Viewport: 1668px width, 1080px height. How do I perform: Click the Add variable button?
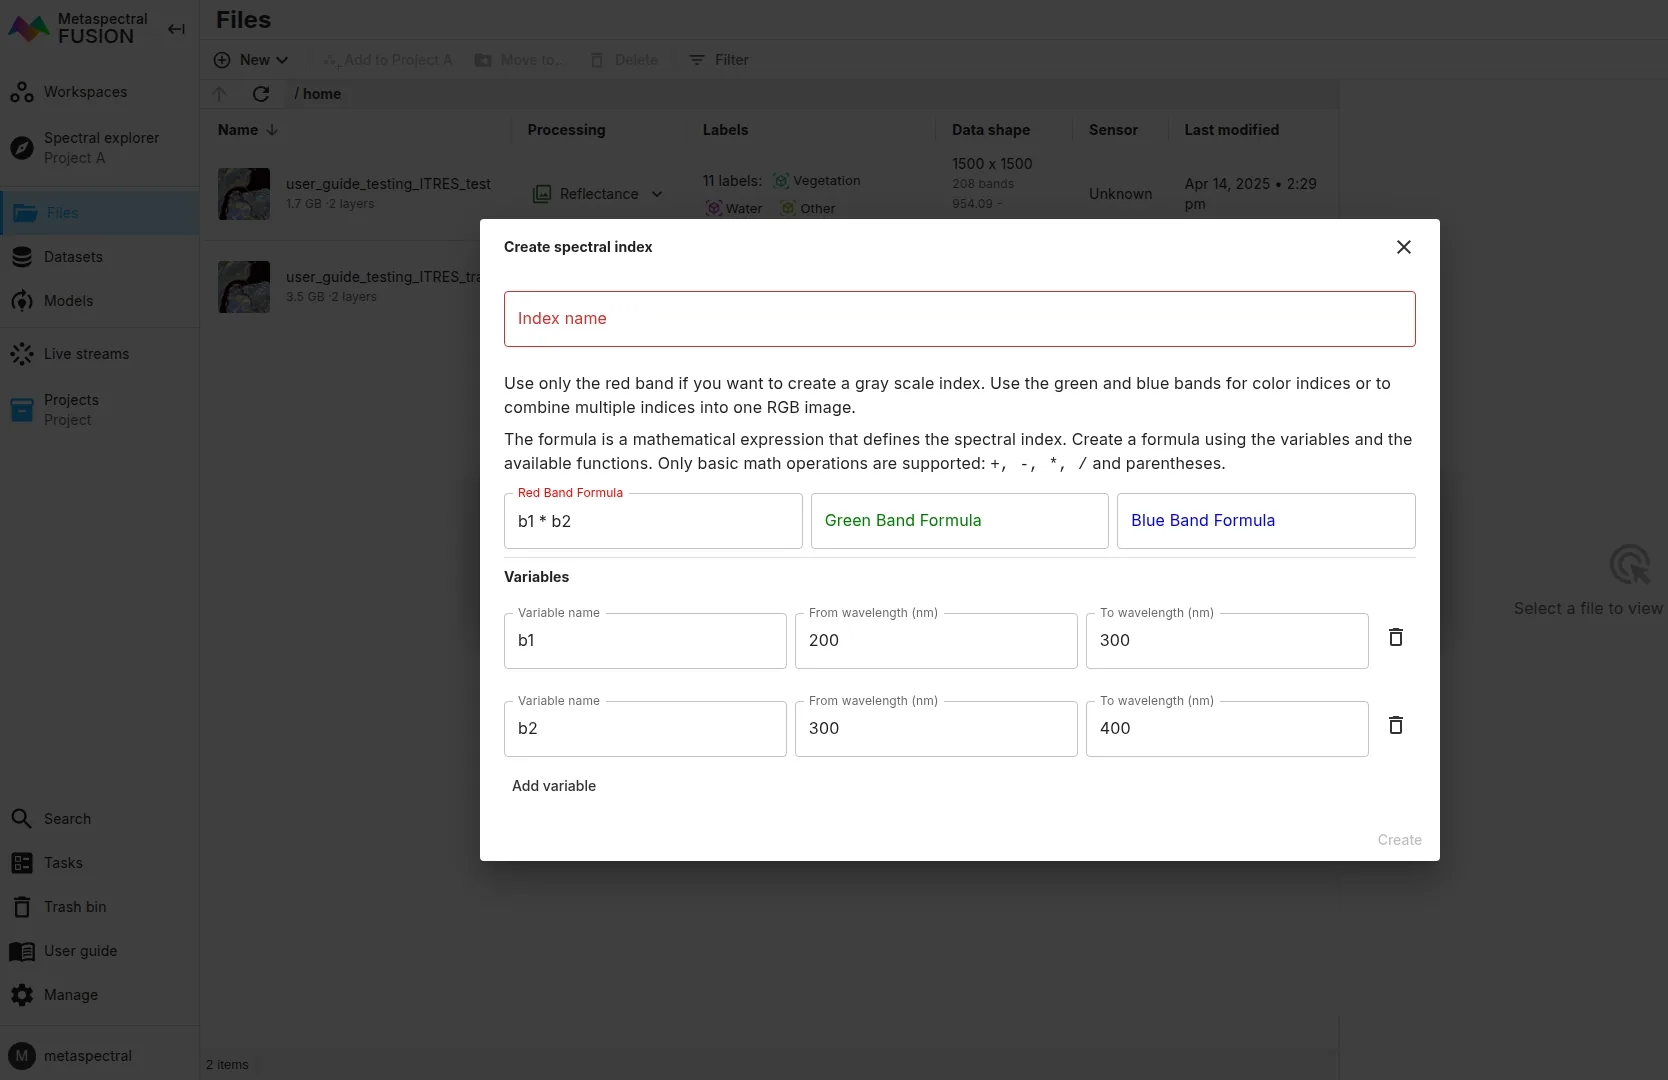tap(554, 786)
